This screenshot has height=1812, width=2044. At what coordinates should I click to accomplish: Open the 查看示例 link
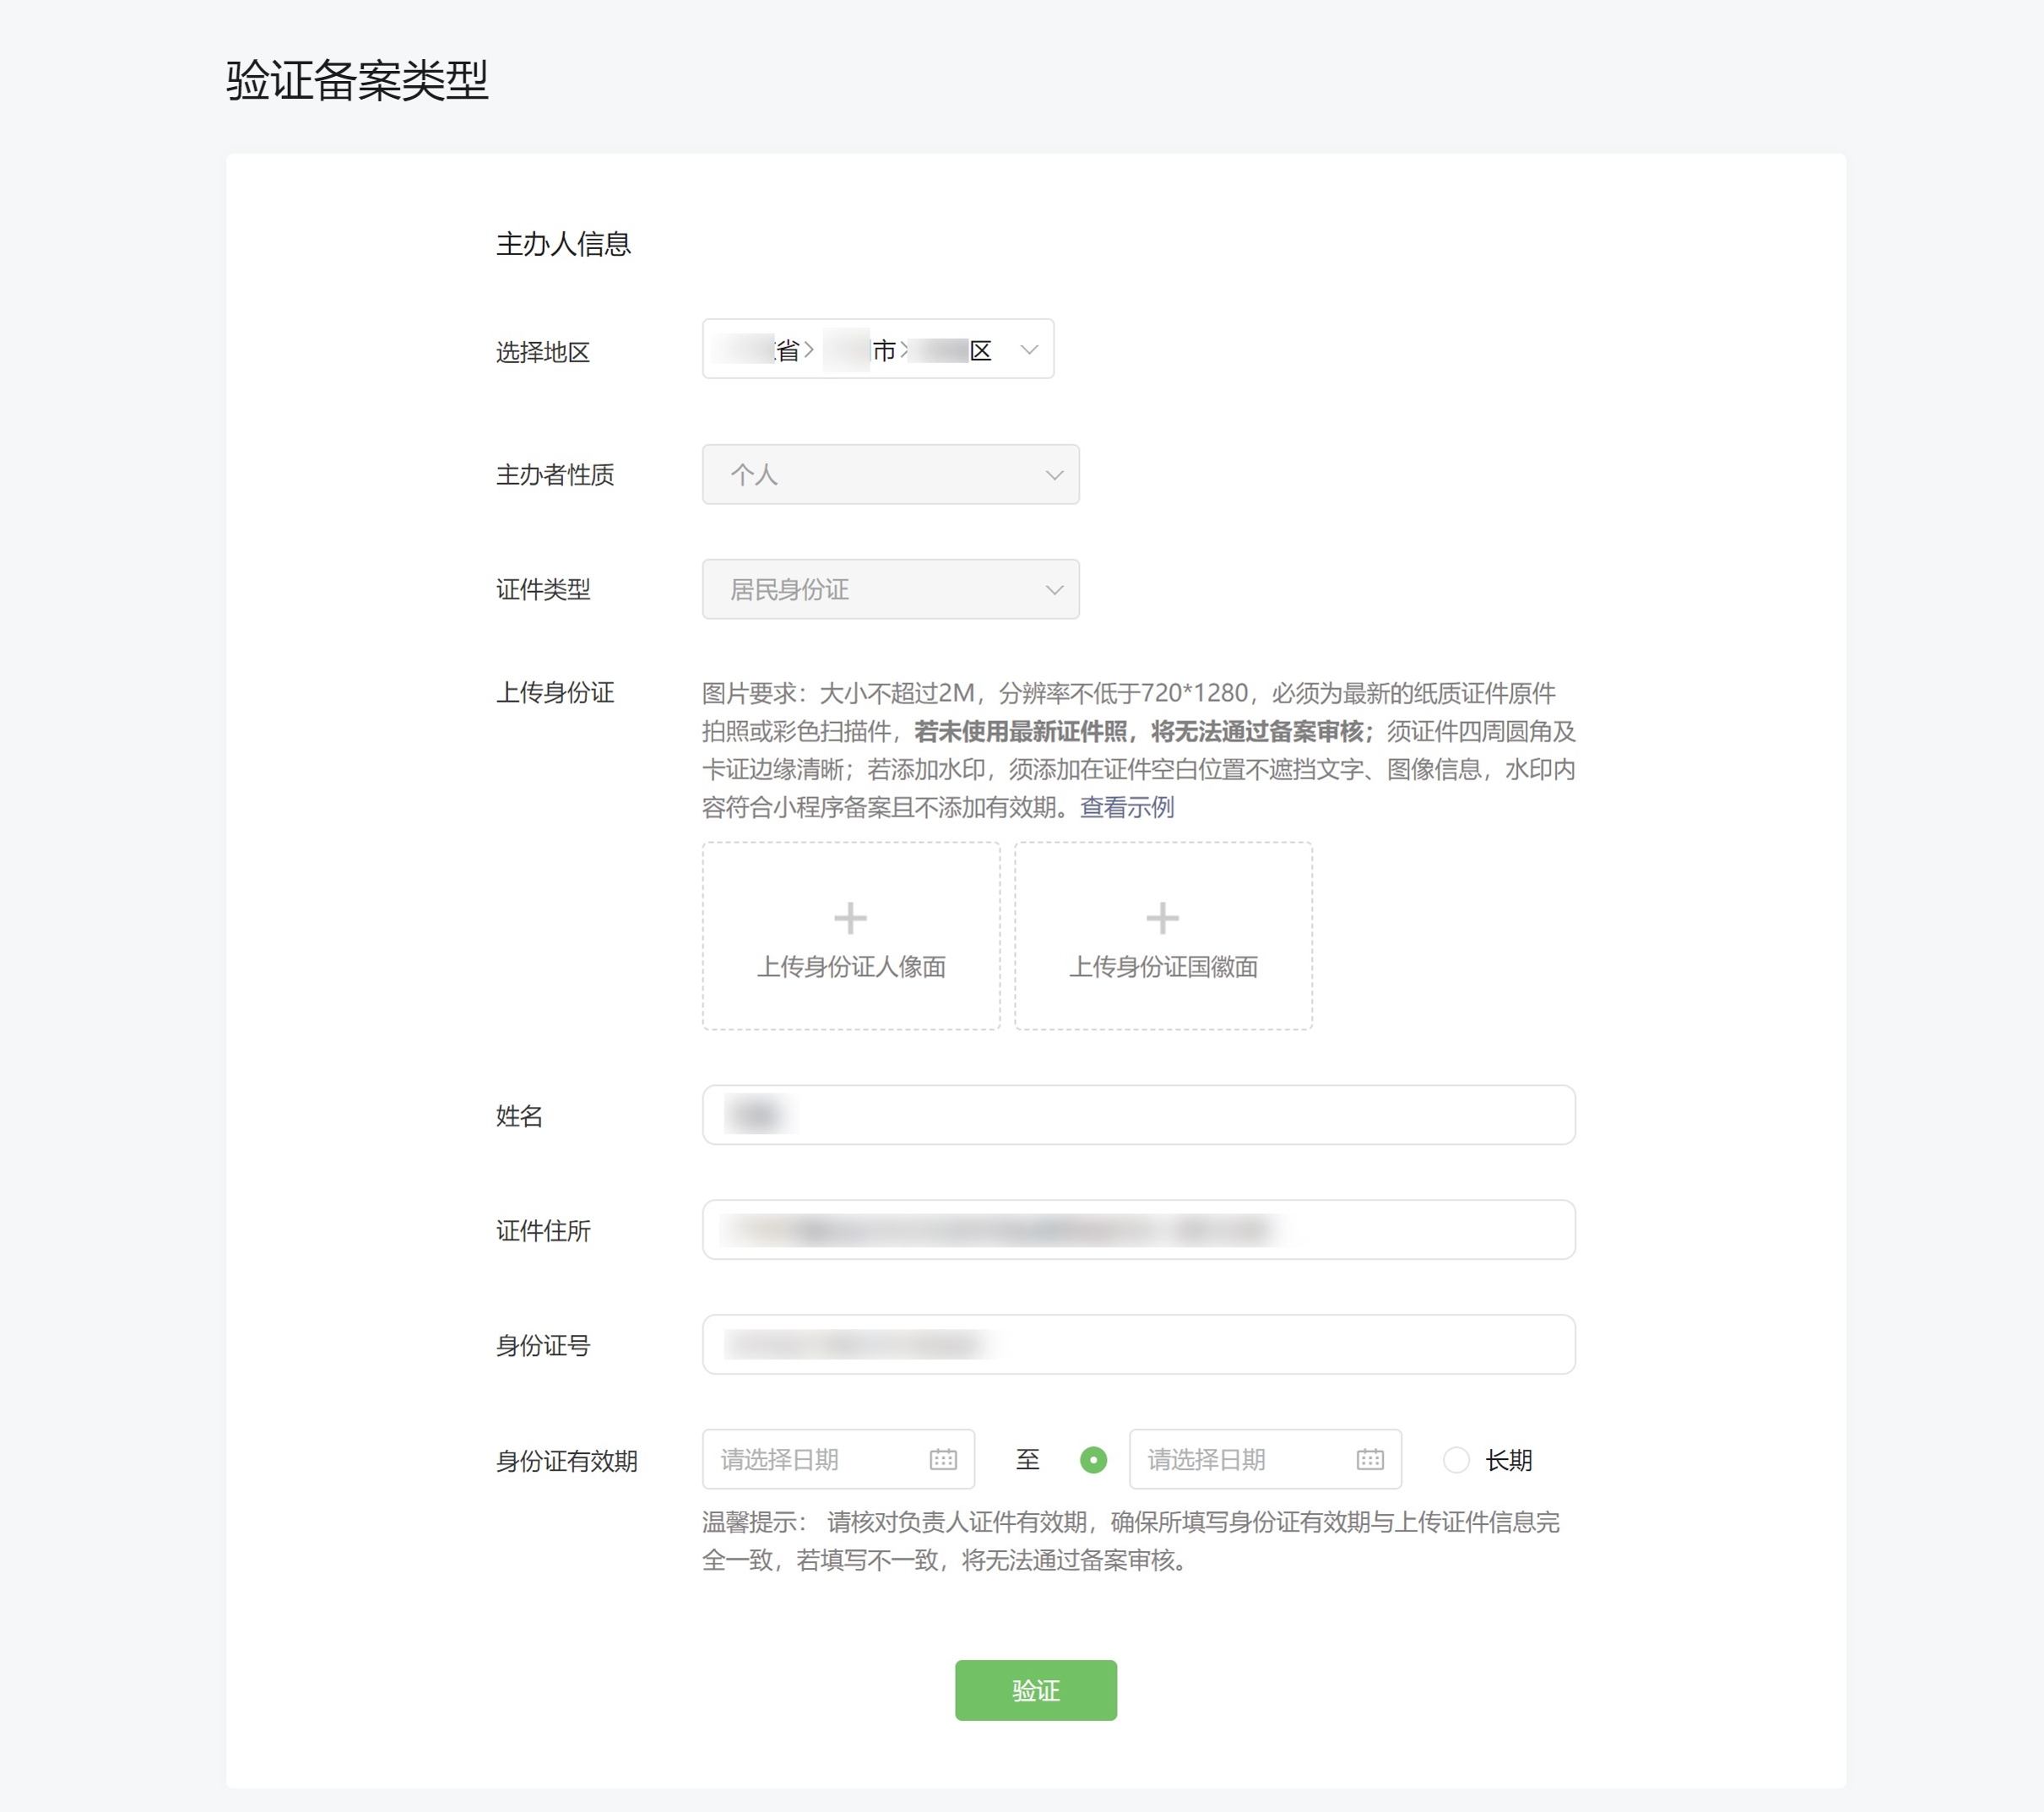tap(1127, 807)
